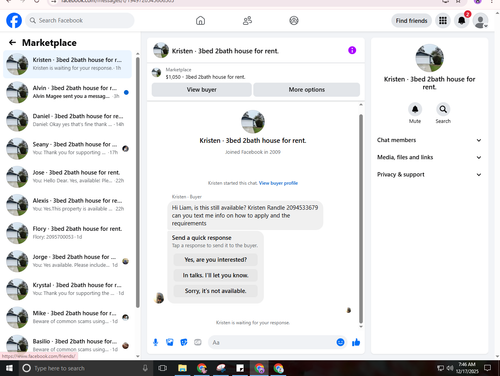The height and width of the screenshot is (376, 500).
Task: Search within the Kristen conversation
Action: 443,109
